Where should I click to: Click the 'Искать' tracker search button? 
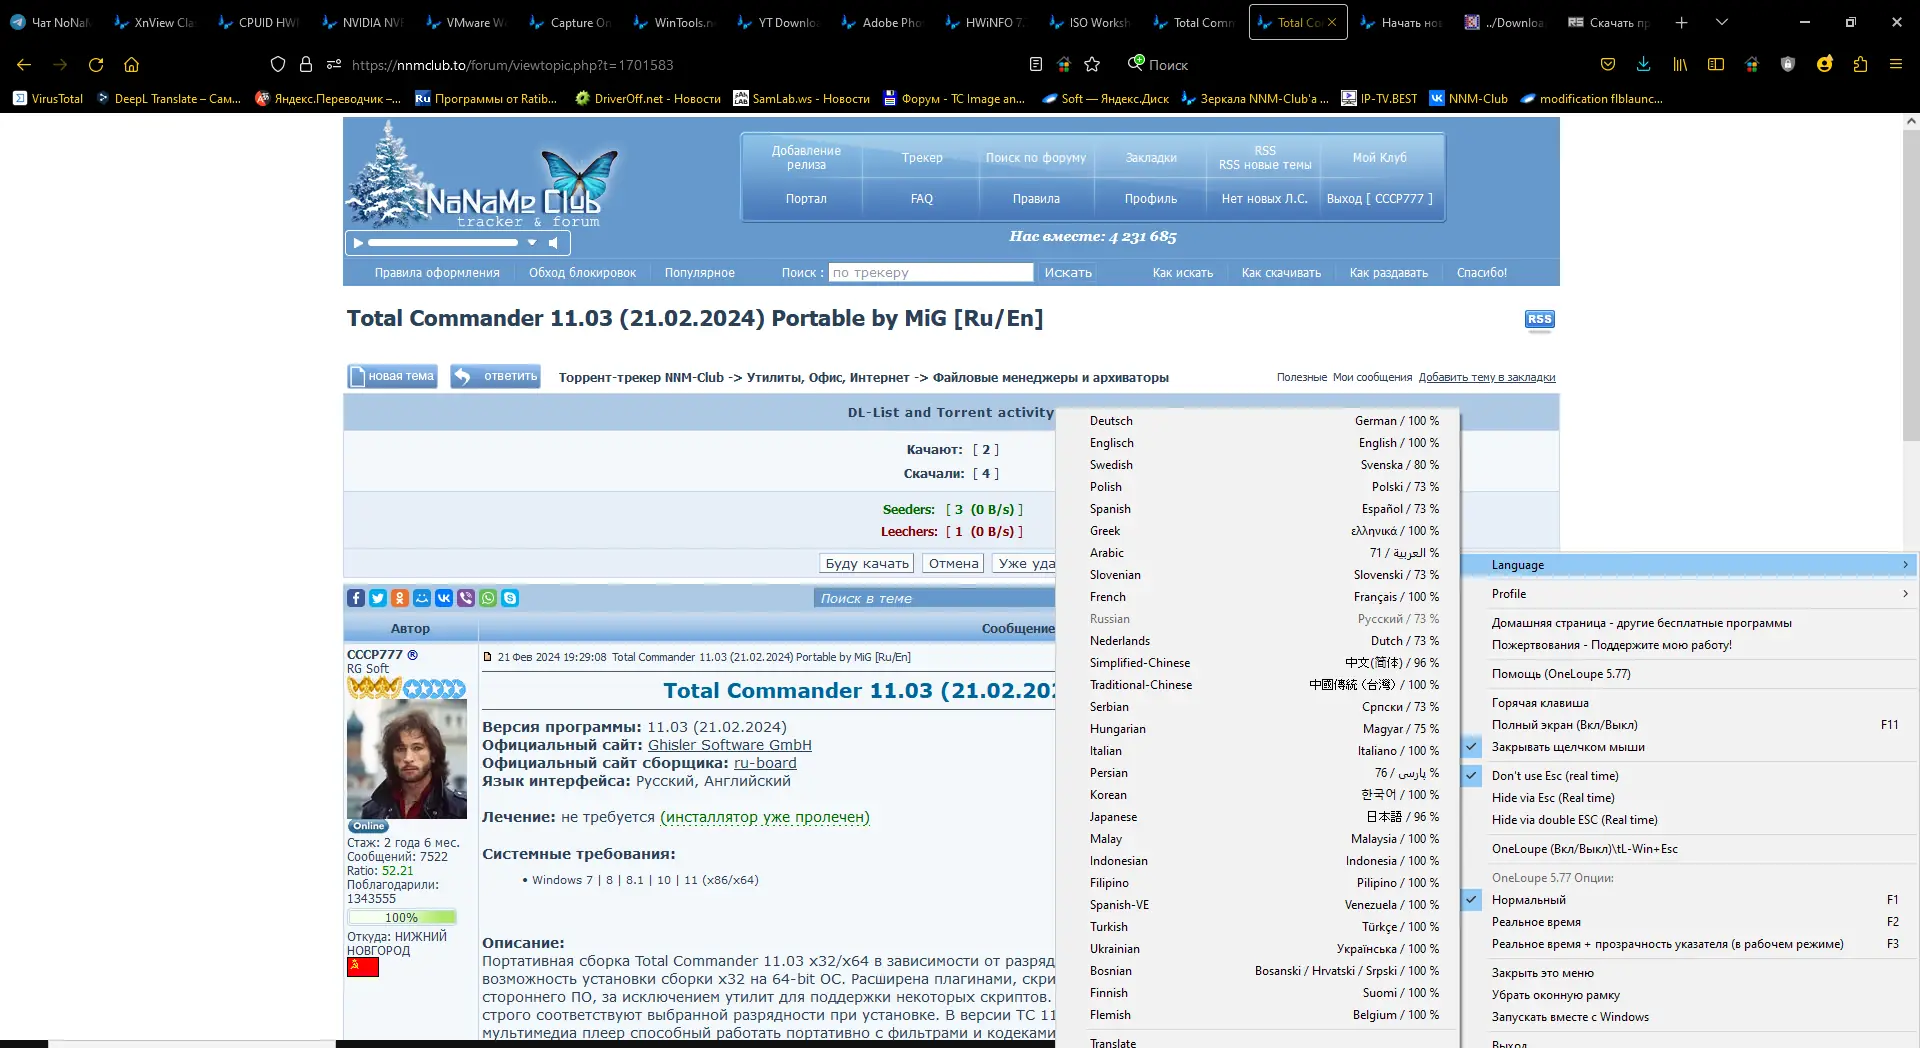1068,272
